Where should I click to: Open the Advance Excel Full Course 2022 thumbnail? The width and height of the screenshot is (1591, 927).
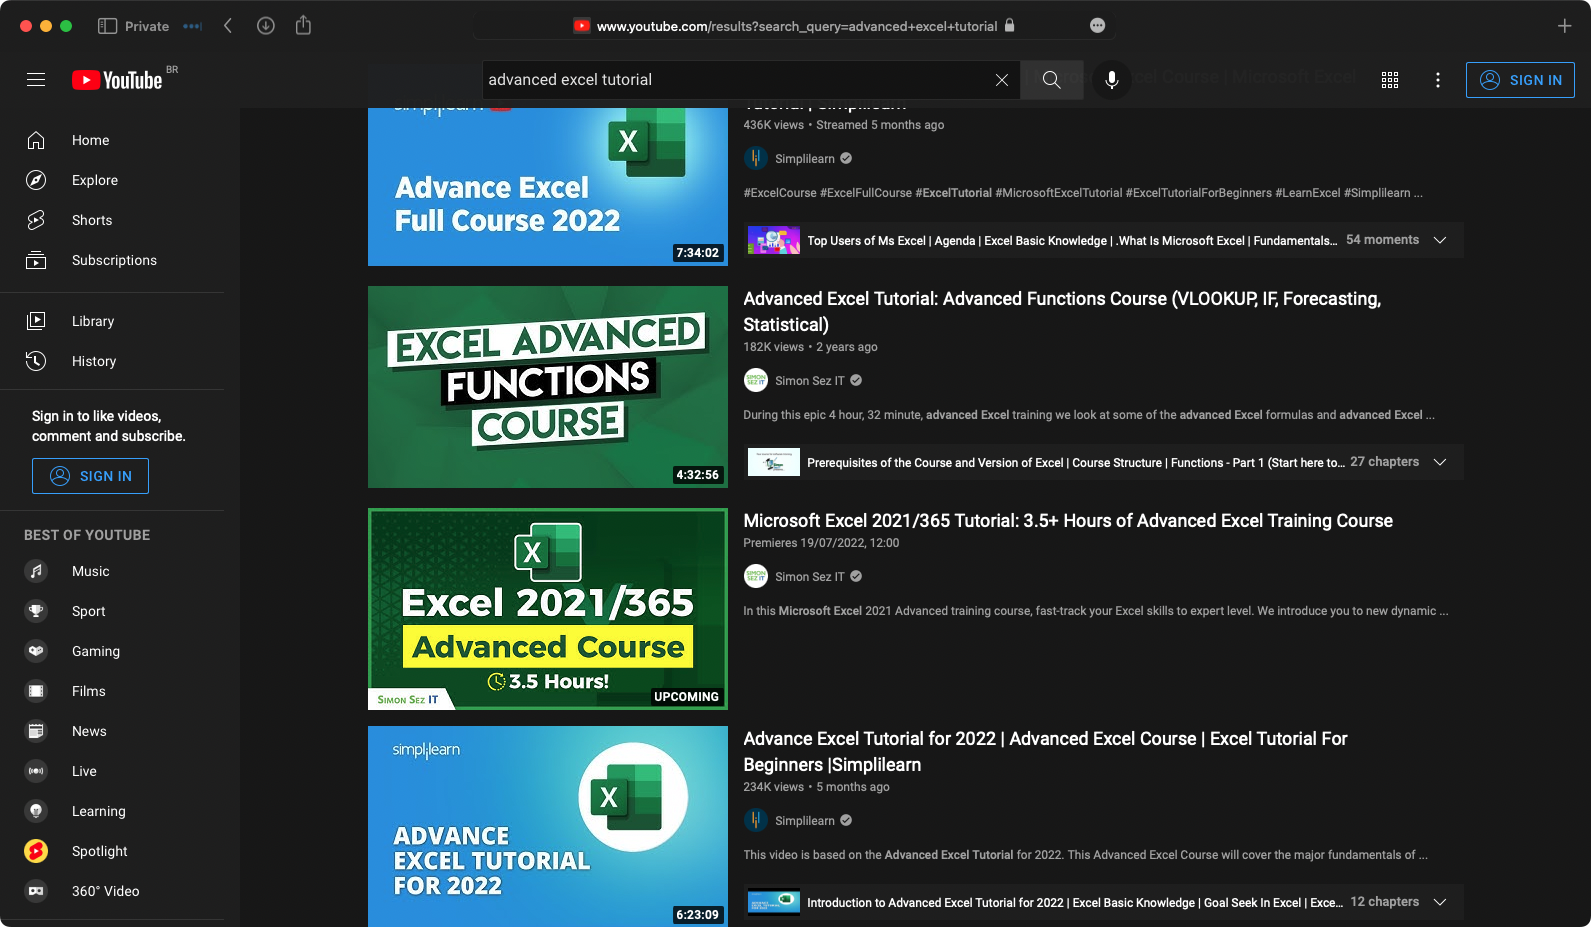(548, 187)
